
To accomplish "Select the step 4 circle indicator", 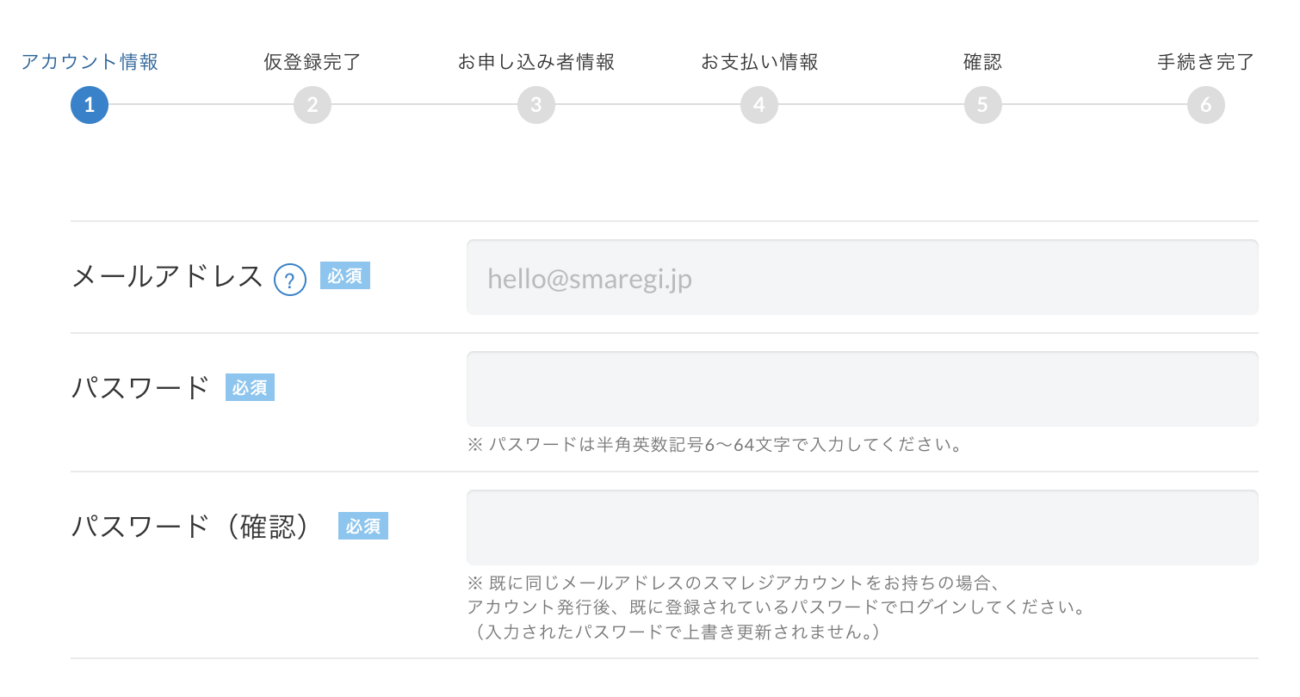I will [759, 105].
